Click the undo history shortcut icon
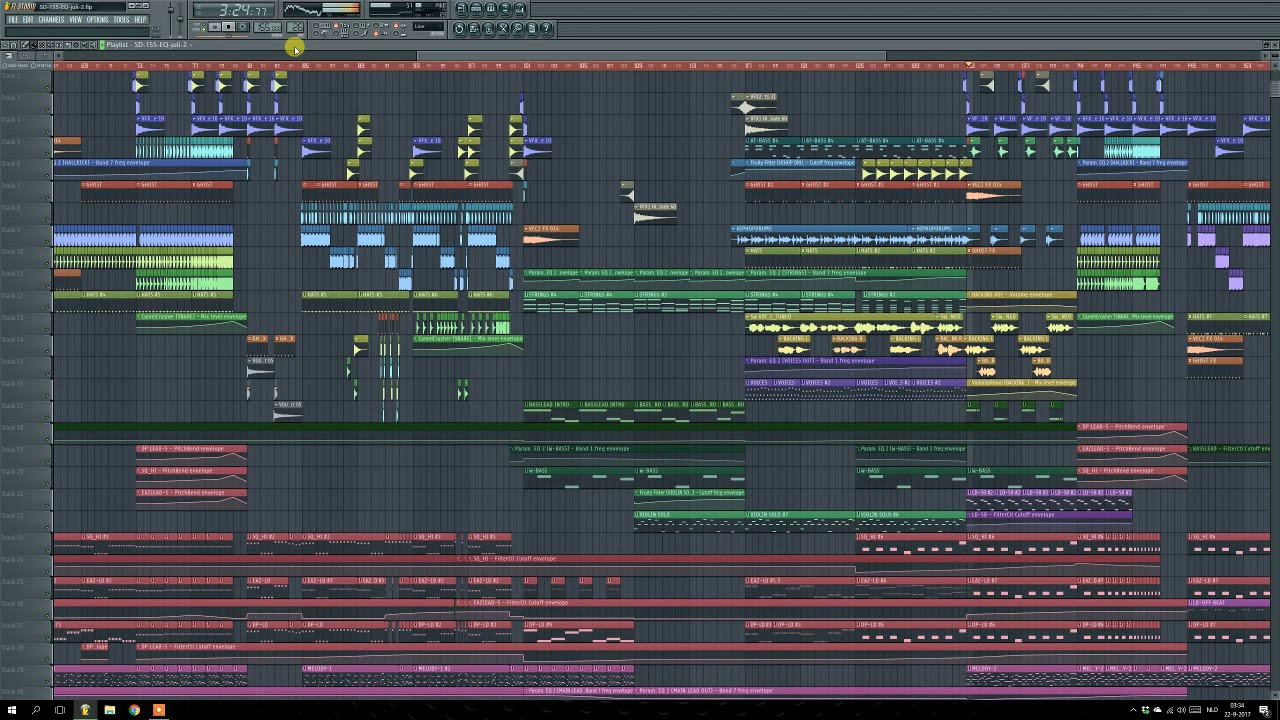This screenshot has width=1280, height=720. point(459,29)
